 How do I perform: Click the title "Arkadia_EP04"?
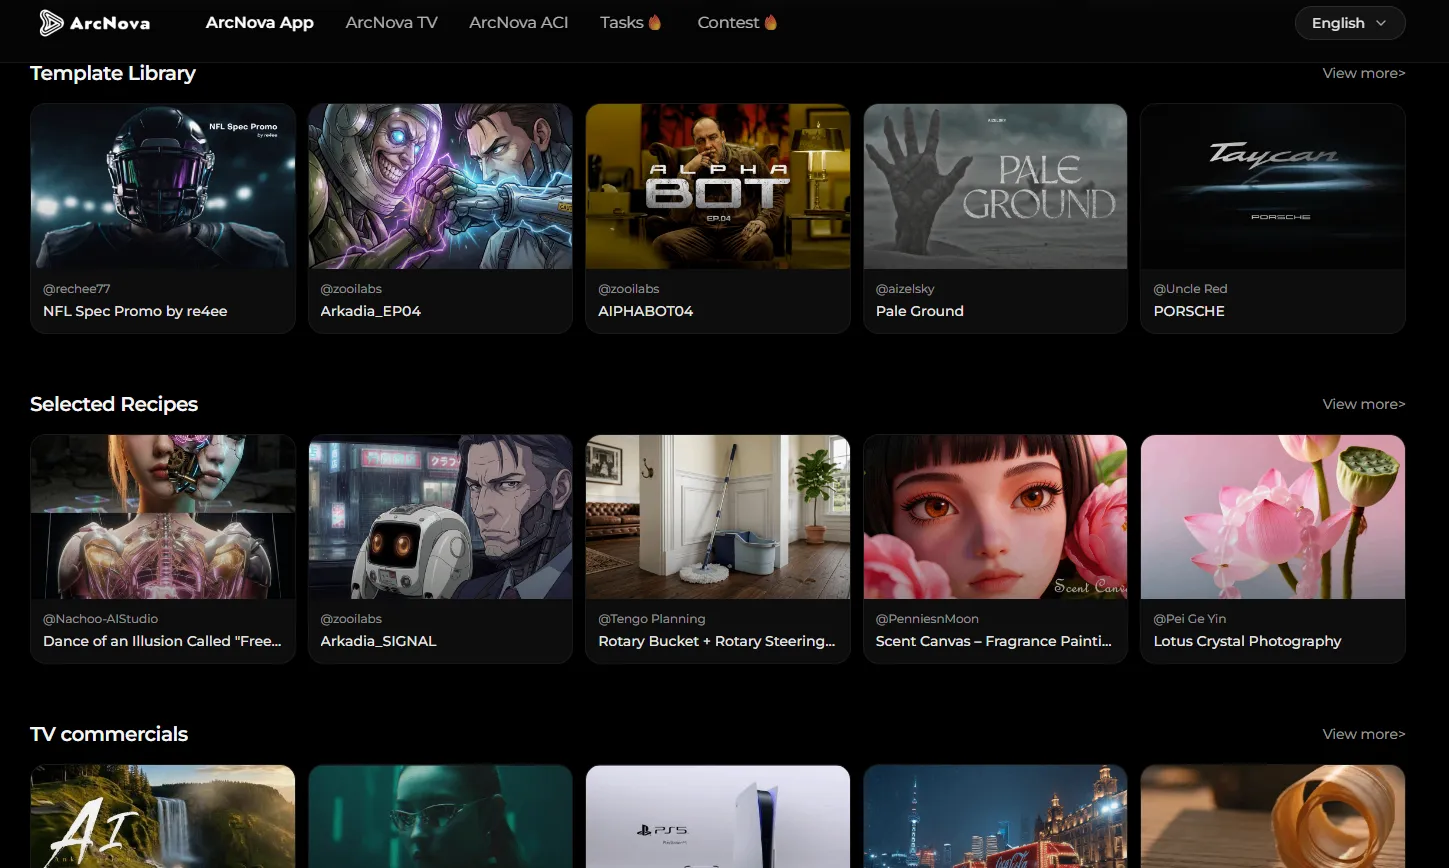[371, 311]
